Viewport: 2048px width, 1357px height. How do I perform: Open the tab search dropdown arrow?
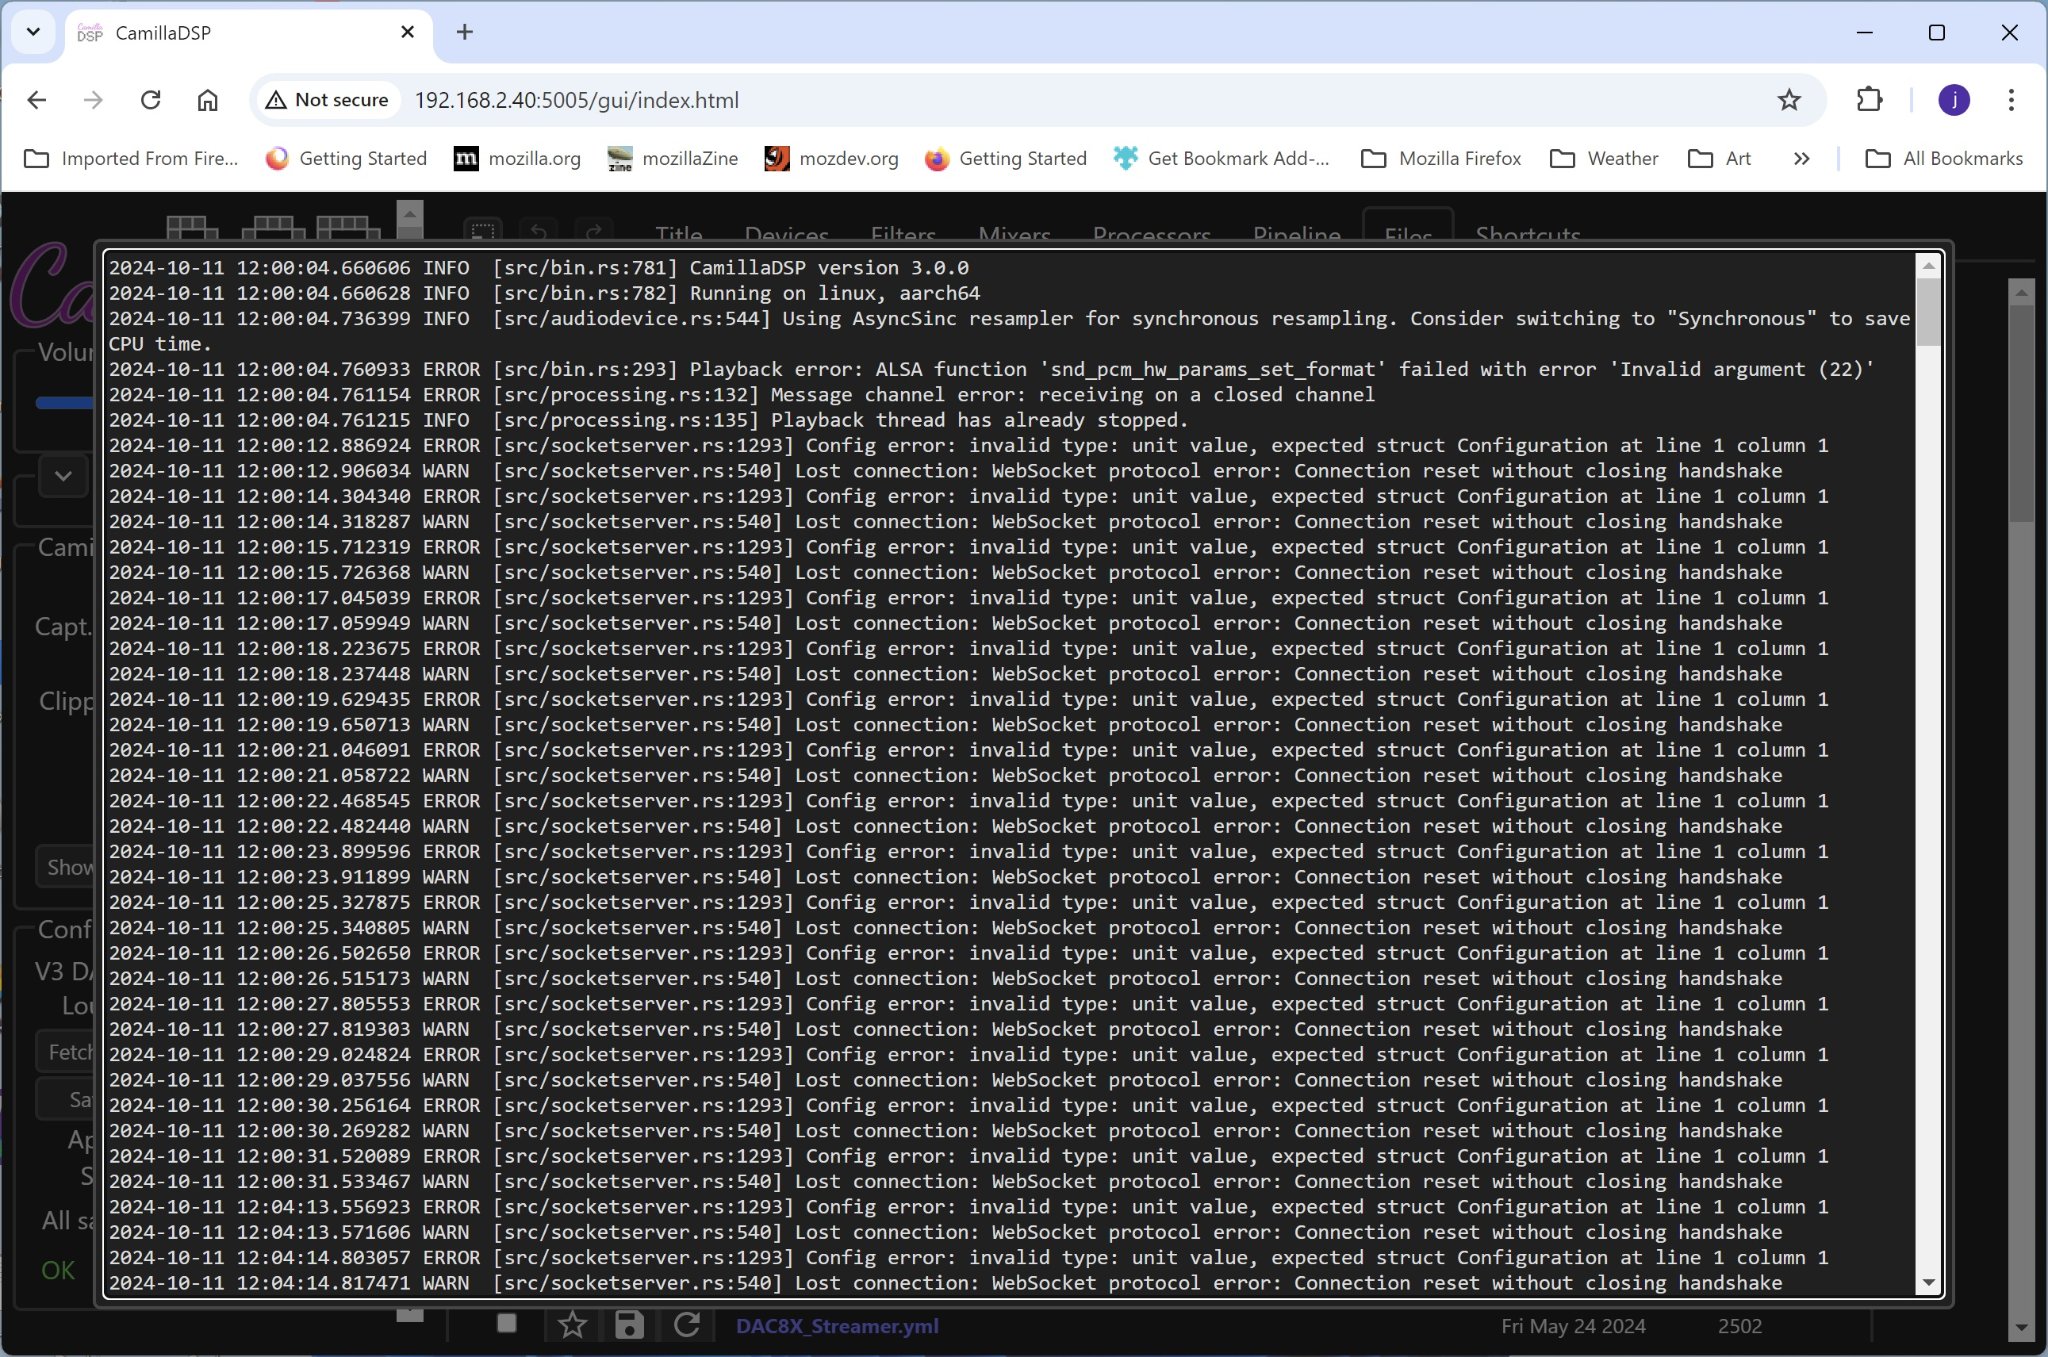[x=33, y=32]
